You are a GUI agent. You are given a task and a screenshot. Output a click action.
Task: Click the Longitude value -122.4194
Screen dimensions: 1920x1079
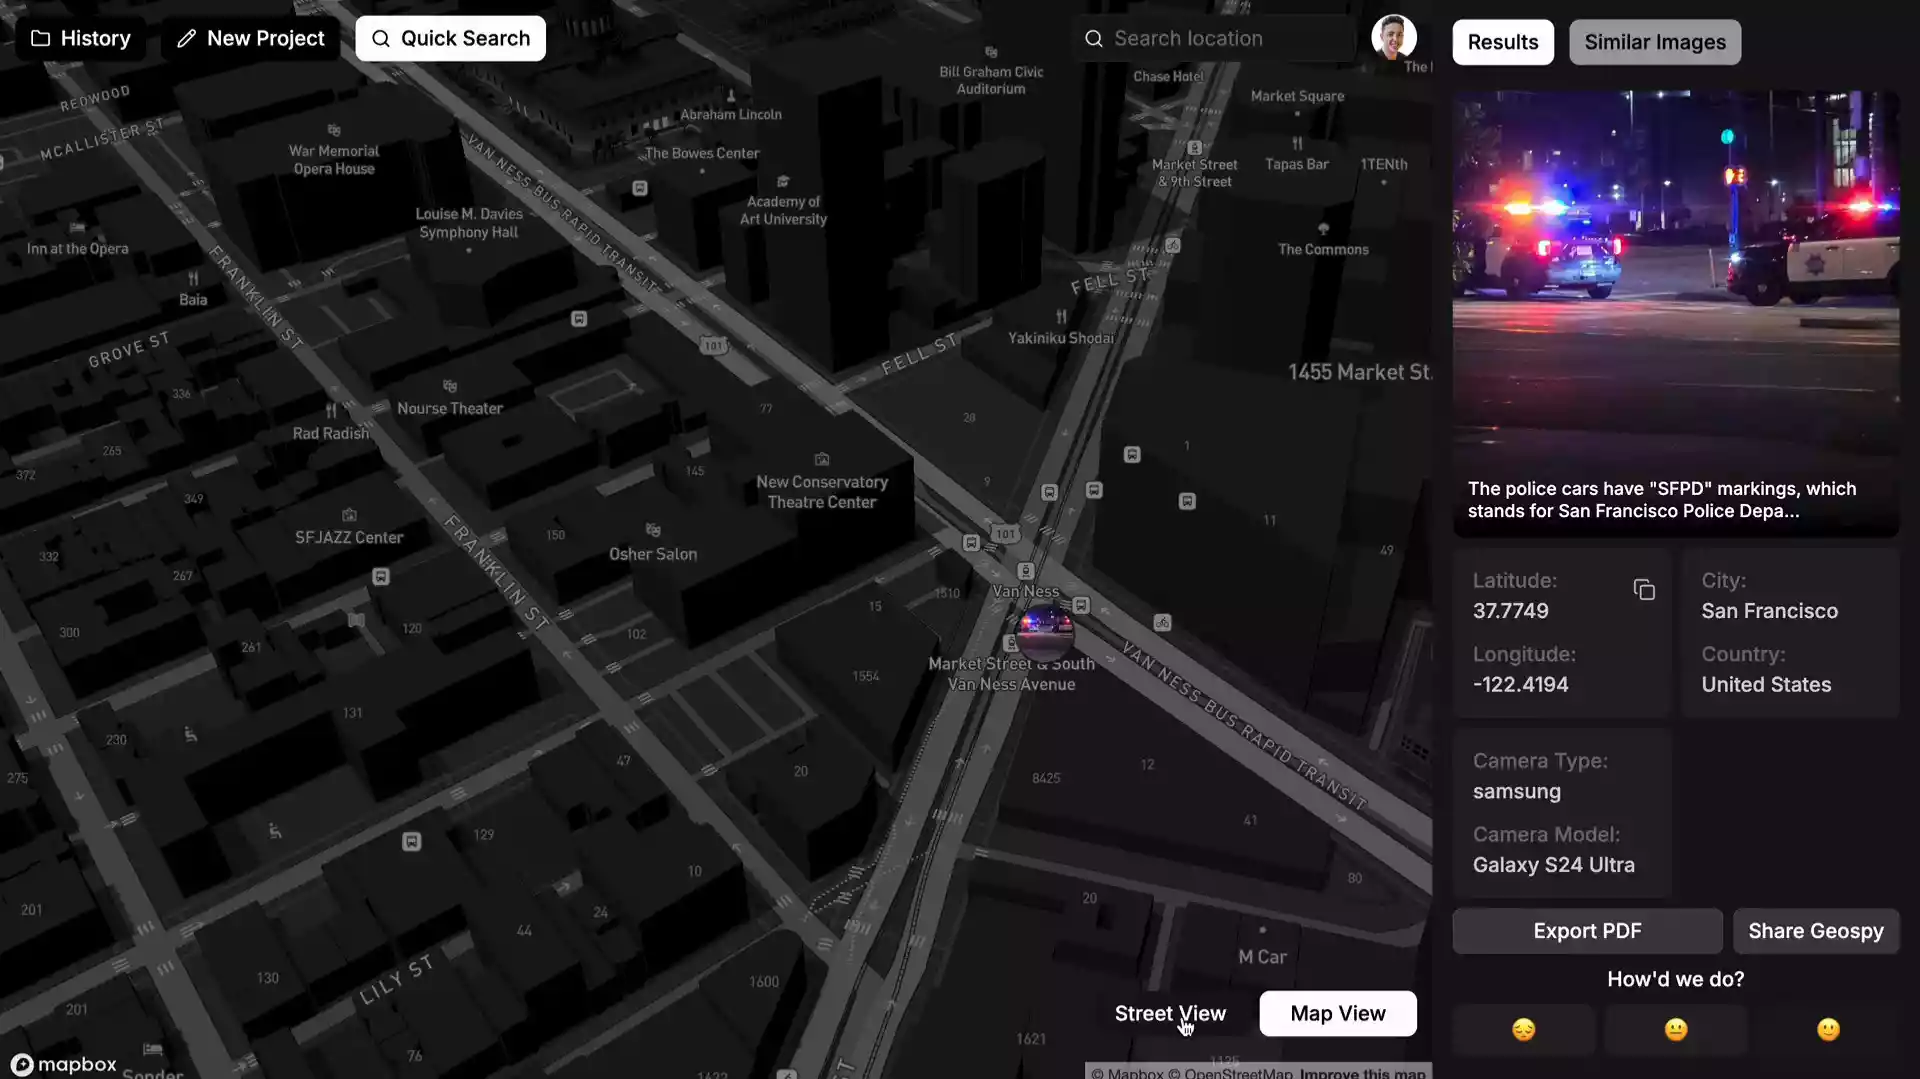pyautogui.click(x=1520, y=685)
